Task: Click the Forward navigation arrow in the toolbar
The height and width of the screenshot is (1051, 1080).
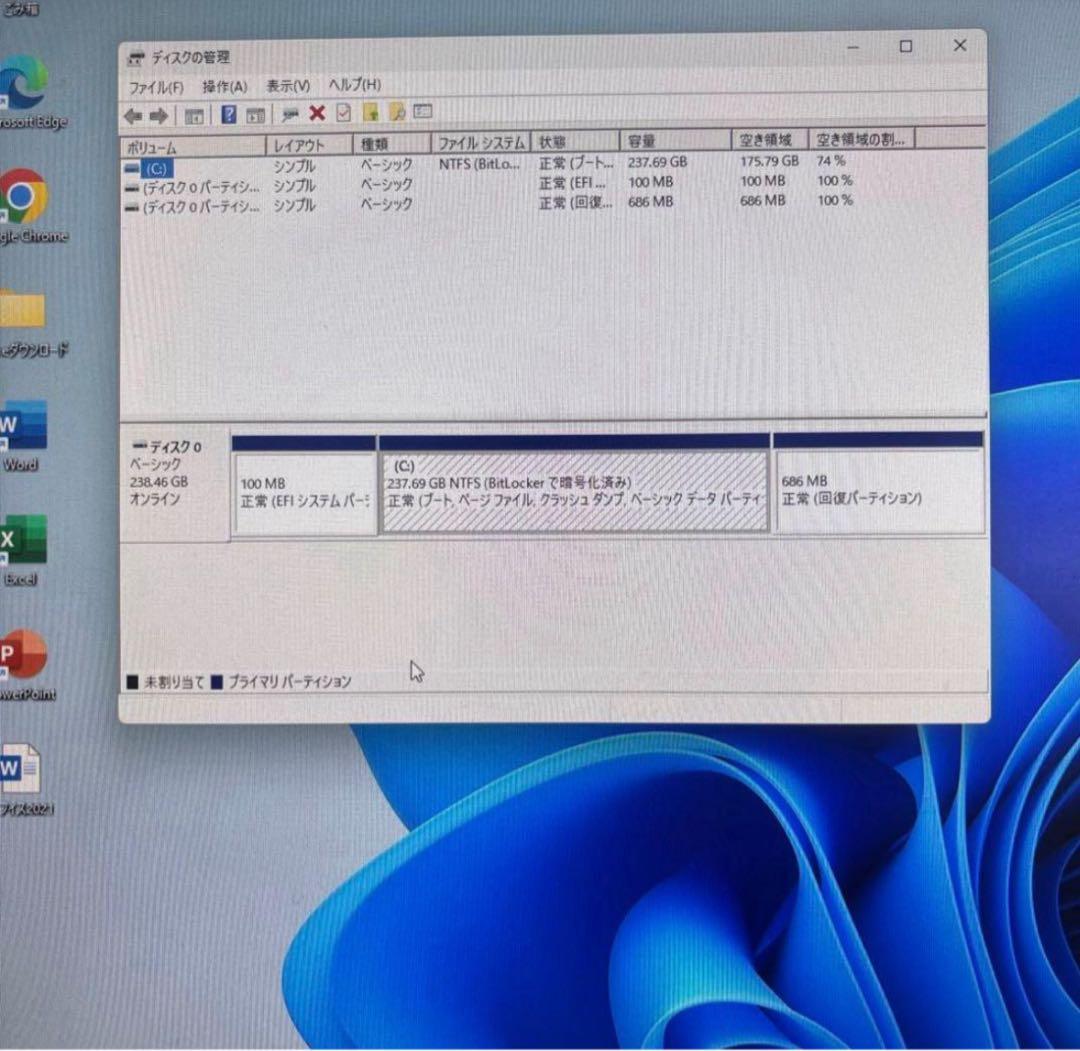Action: click(157, 112)
